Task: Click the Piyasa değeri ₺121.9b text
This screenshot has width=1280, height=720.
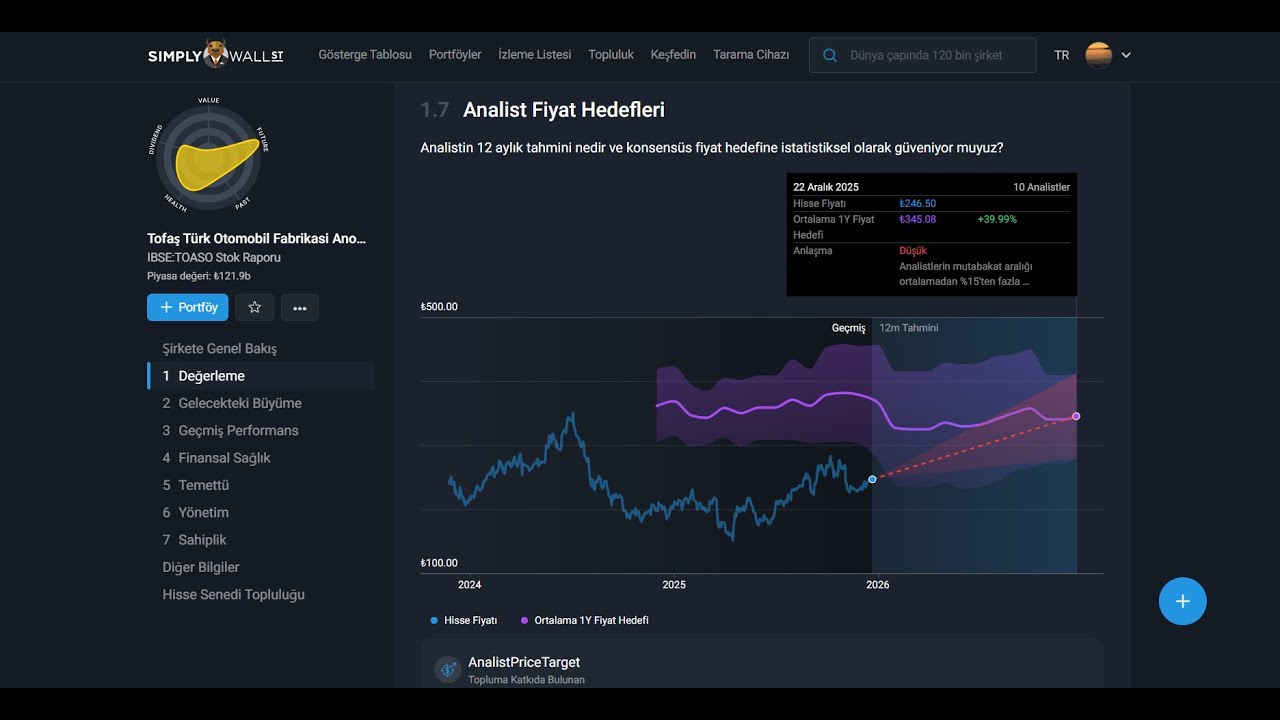Action: point(199,276)
